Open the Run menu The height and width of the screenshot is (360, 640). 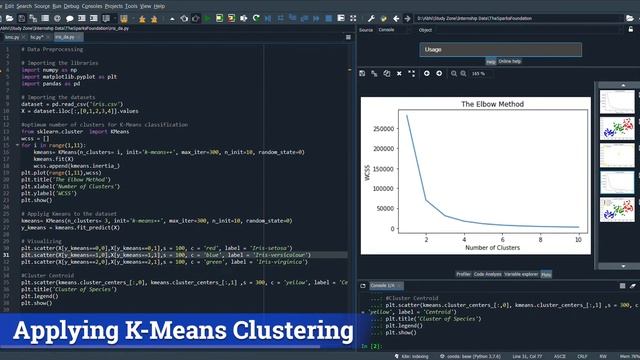pyautogui.click(x=57, y=6)
